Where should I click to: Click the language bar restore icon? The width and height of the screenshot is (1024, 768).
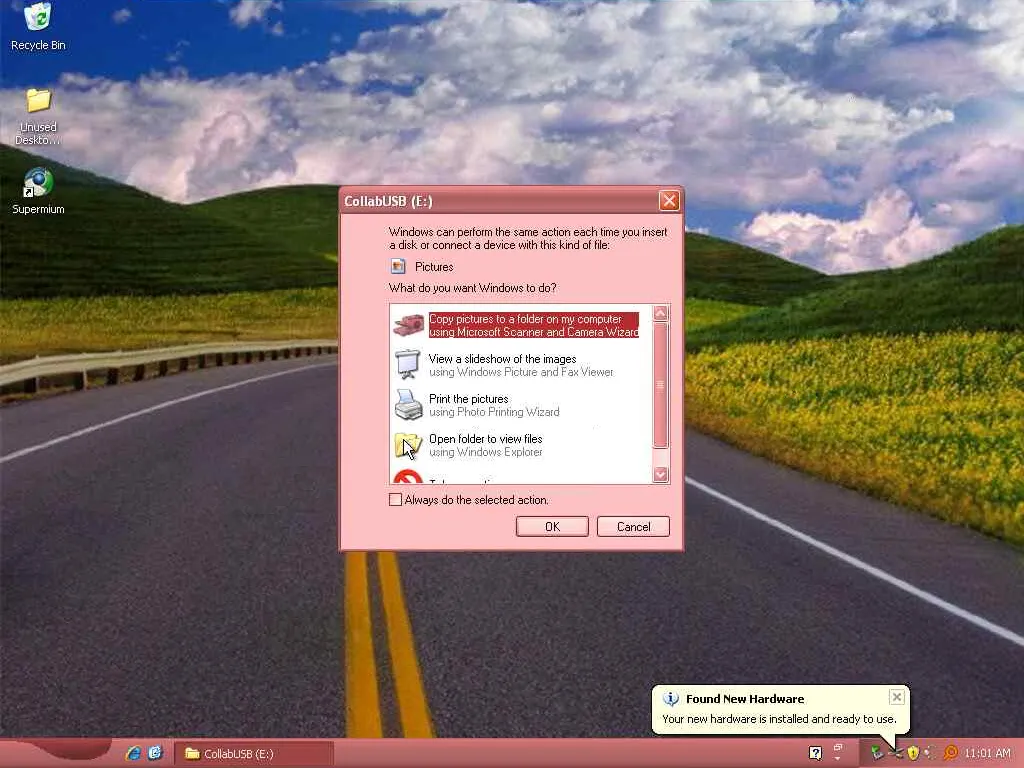click(838, 748)
